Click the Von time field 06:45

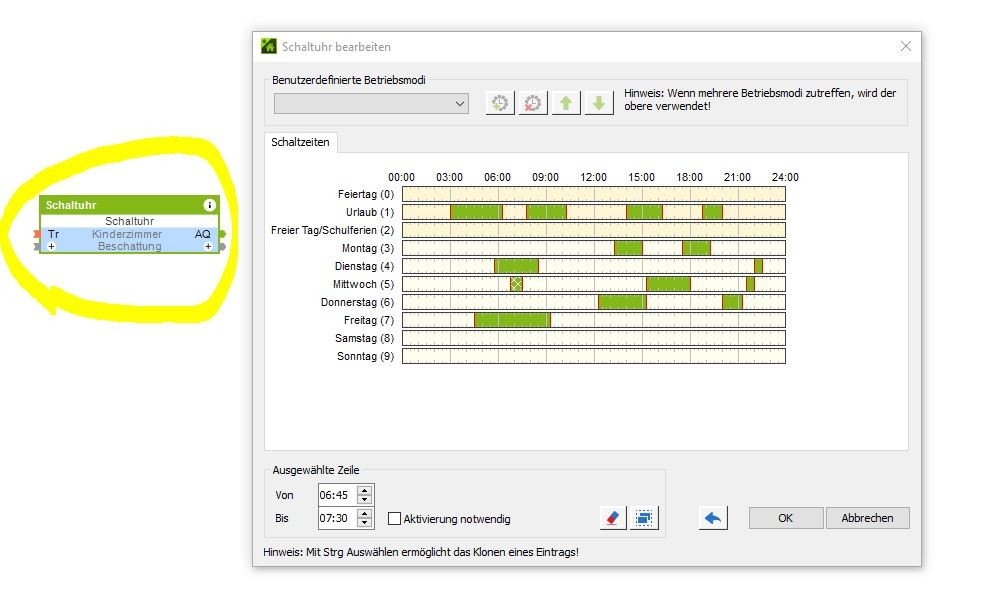pos(337,495)
